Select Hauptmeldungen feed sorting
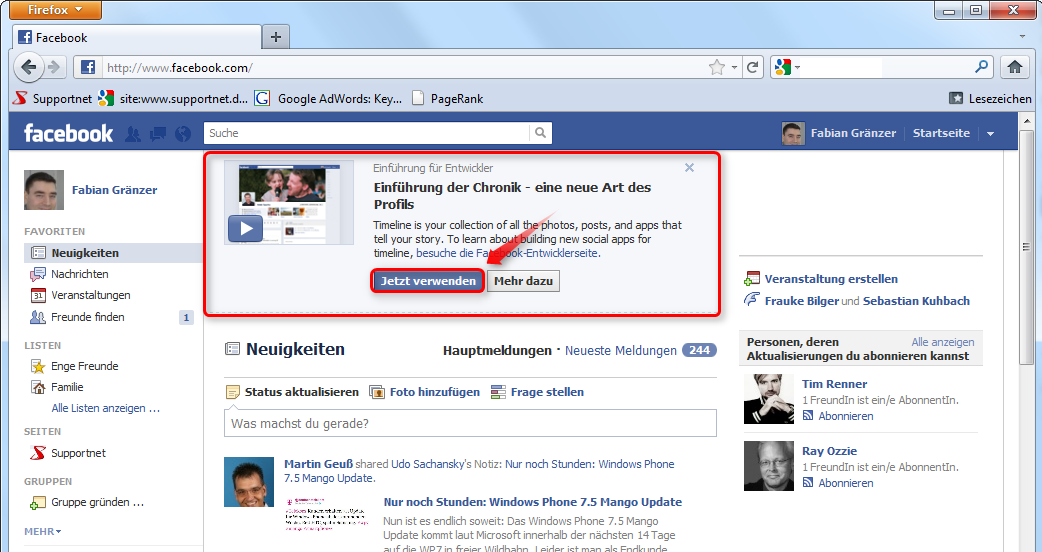The image size is (1042, 552). [497, 350]
